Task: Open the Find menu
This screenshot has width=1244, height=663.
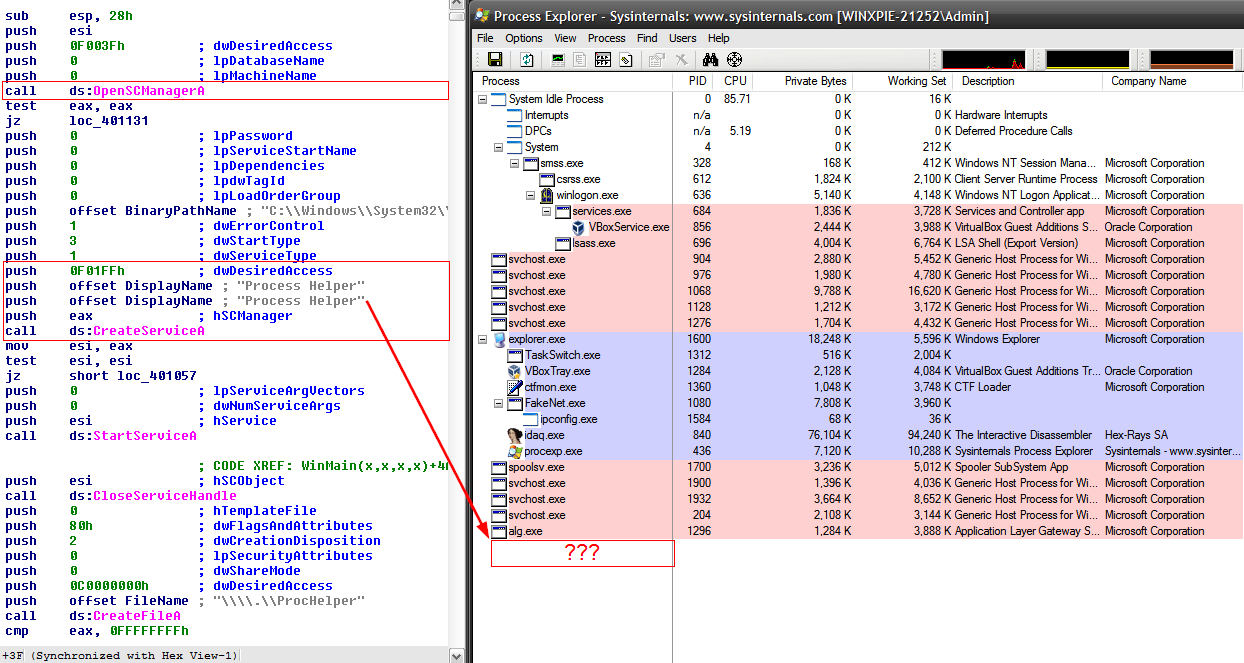Action: tap(647, 38)
